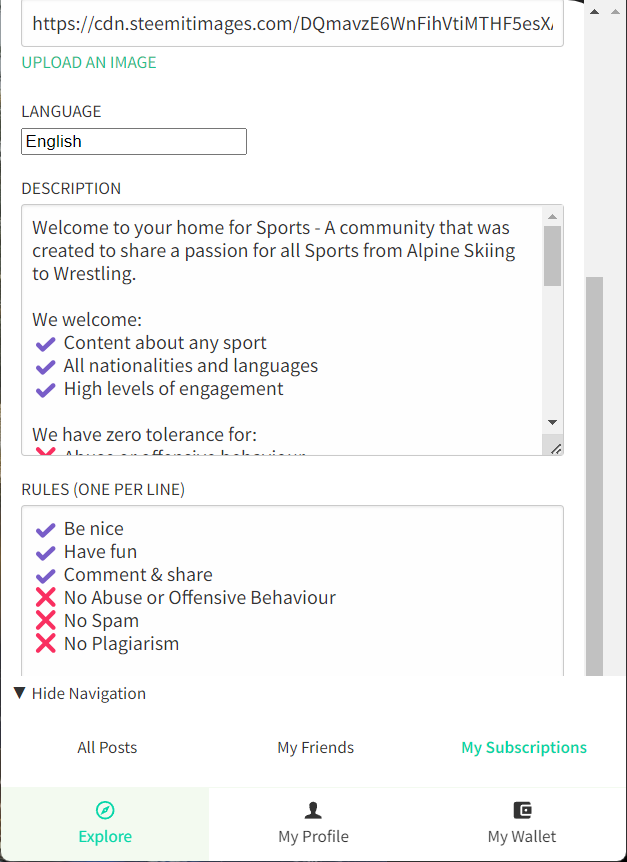627x862 pixels.
Task: Select the My Subscriptions tab
Action: [x=524, y=747]
